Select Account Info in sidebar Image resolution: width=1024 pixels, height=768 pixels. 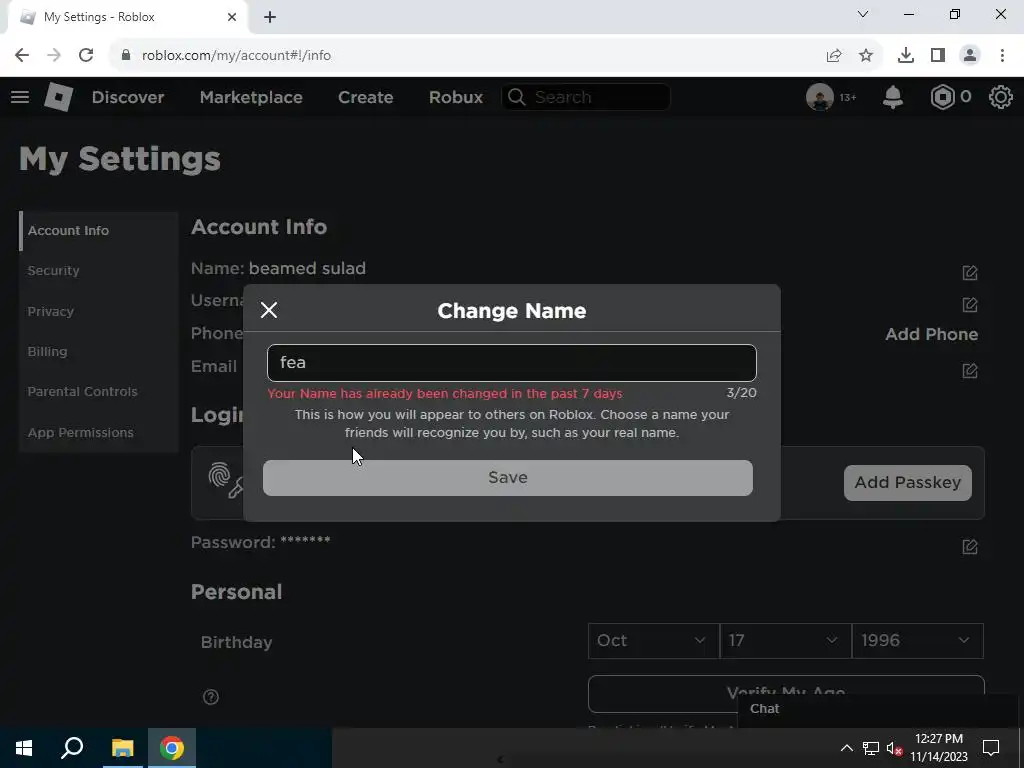pos(99,231)
